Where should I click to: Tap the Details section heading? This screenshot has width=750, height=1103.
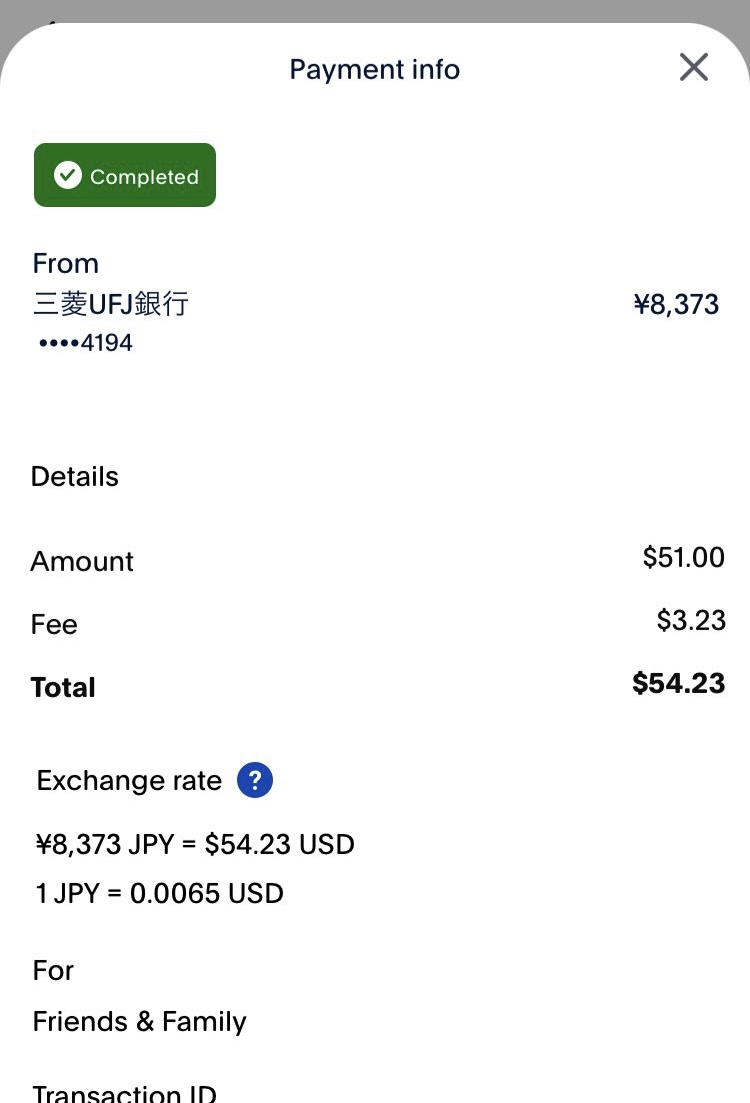[x=75, y=476]
